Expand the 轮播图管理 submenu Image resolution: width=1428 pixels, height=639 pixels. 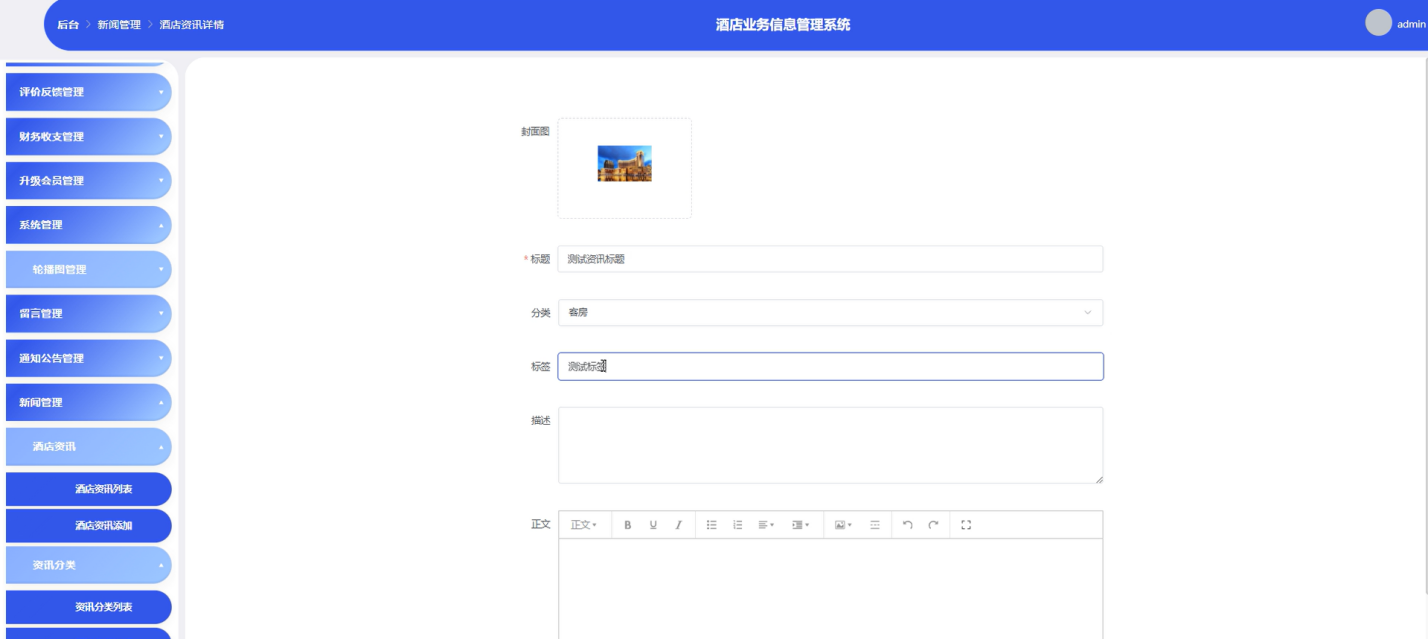click(89, 270)
